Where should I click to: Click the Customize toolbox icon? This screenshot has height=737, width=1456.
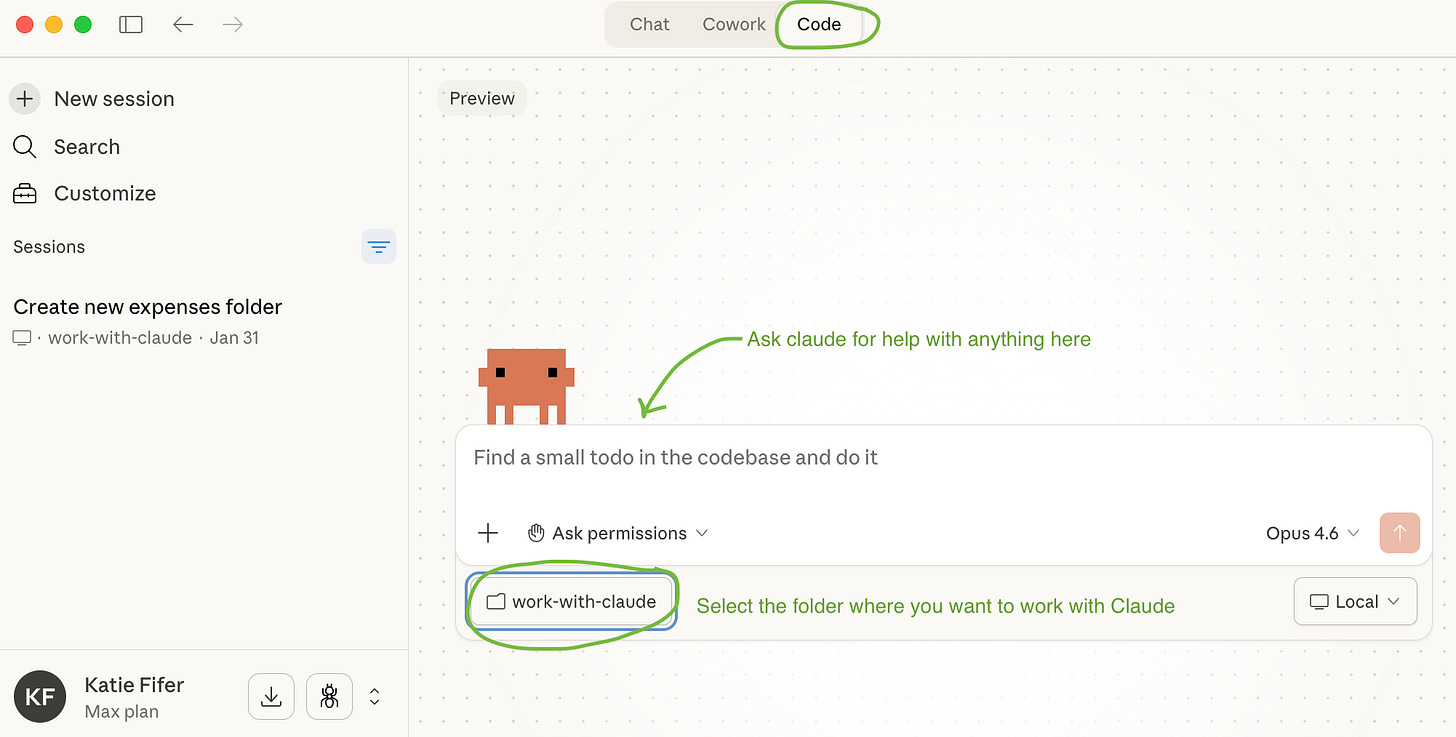24,194
